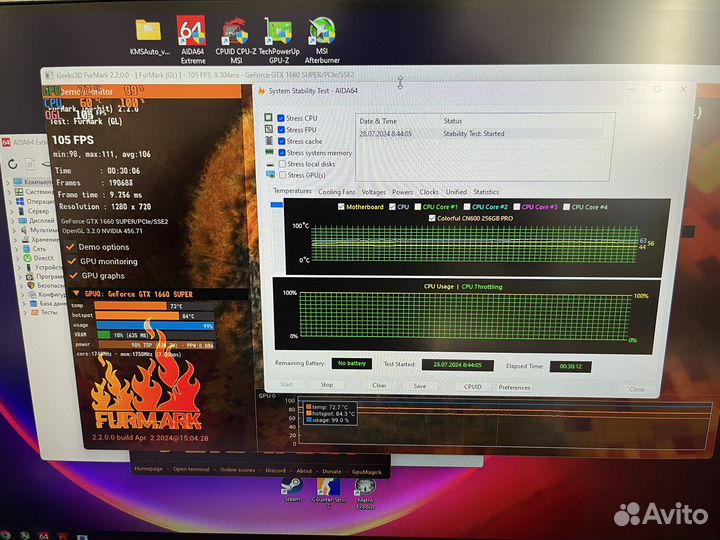Click the report page icon in AIDA64 toolbar

pos(30,163)
